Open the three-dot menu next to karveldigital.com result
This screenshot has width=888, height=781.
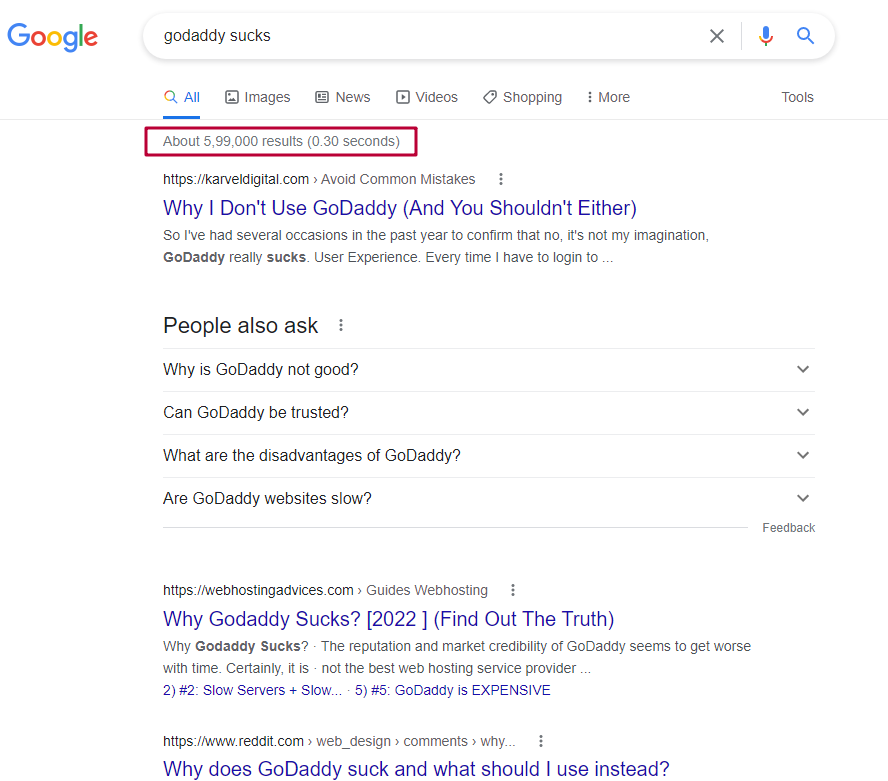coord(500,179)
